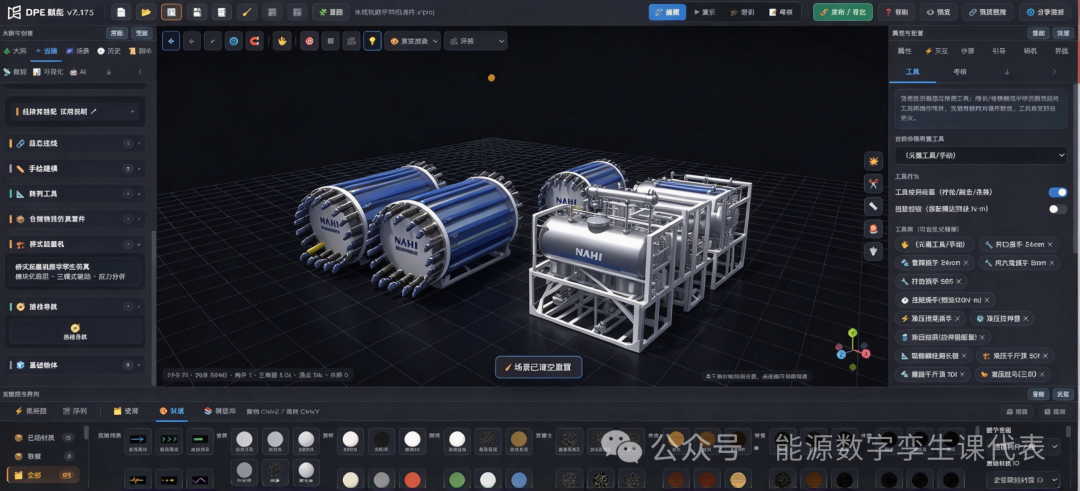Click the share button with blue icon

point(1046,12)
